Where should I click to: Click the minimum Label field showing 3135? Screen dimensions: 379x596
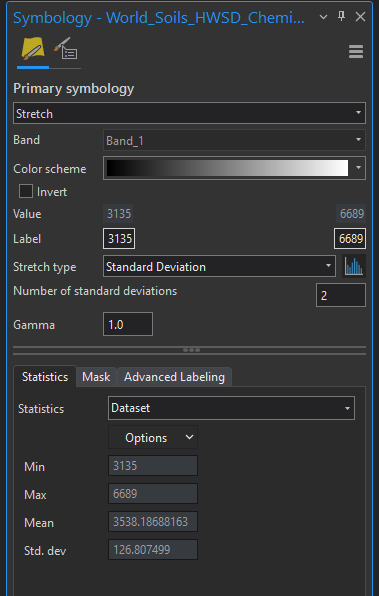coord(119,239)
